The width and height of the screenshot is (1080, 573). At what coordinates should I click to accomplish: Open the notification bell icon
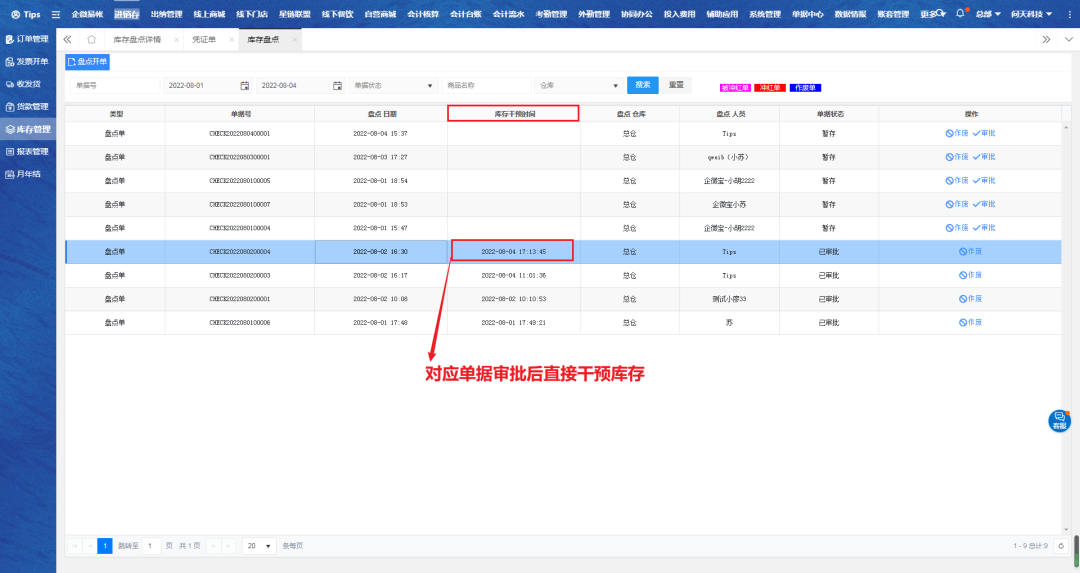(x=960, y=14)
